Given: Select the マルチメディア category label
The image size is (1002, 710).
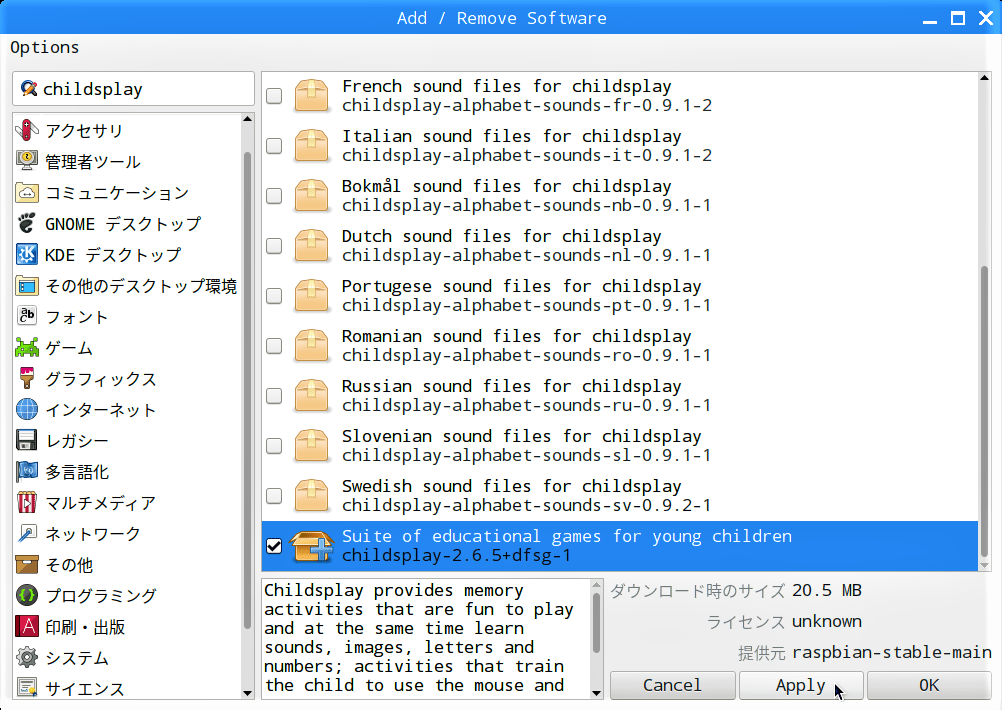Looking at the screenshot, I should pos(100,503).
